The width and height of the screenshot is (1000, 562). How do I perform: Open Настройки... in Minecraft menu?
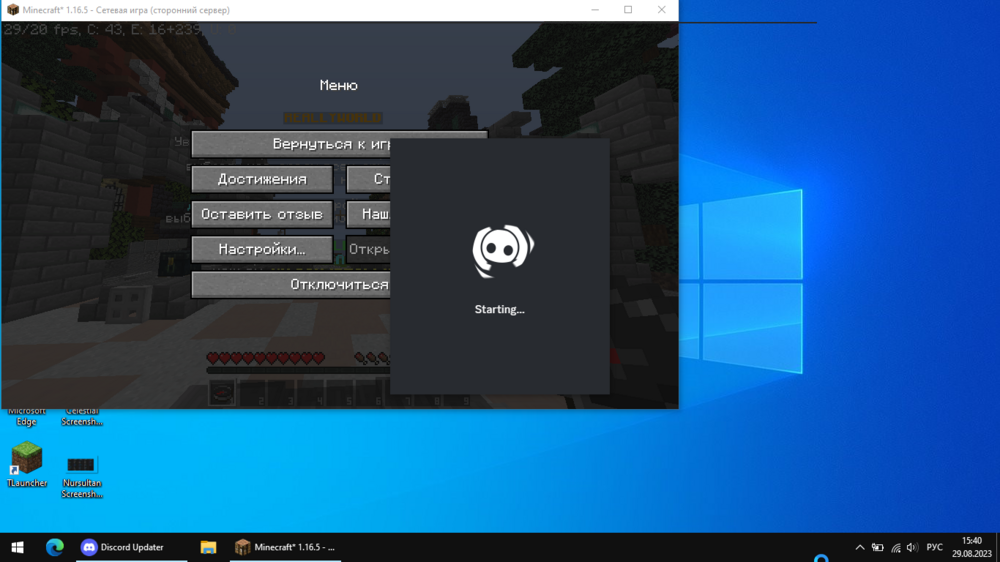[x=262, y=249]
